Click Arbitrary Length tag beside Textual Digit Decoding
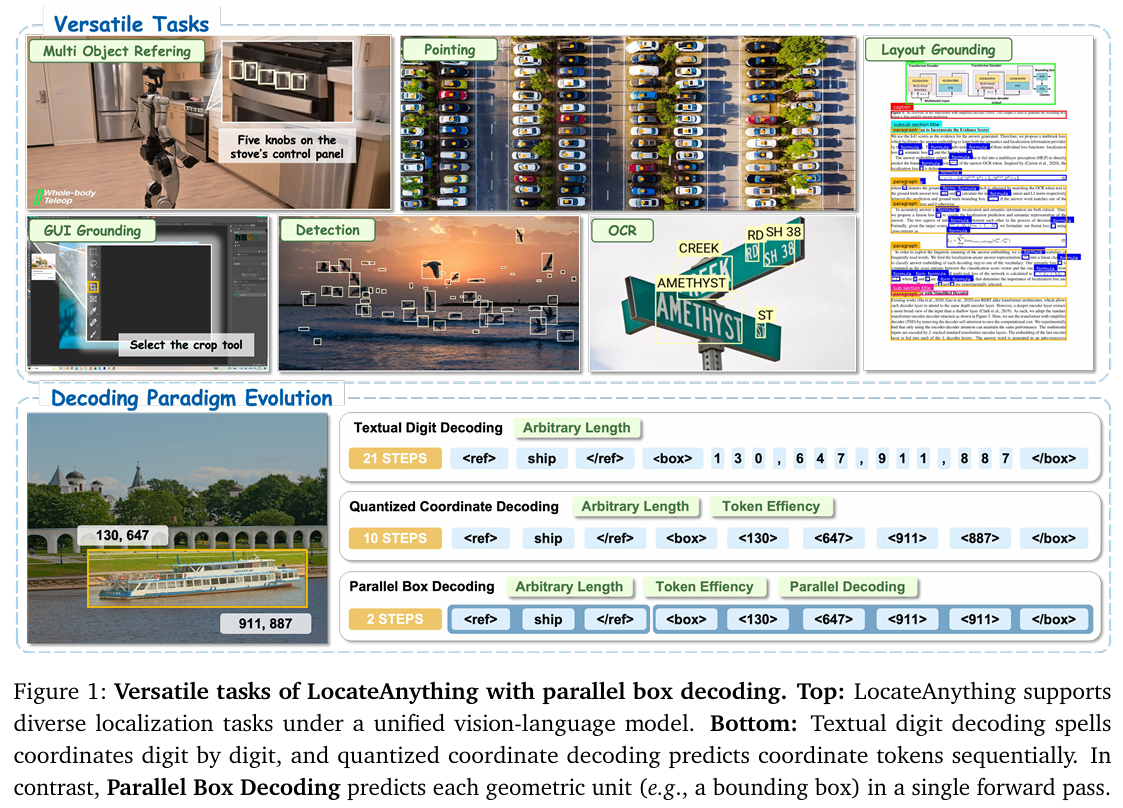This screenshot has width=1123, height=808. click(x=577, y=428)
